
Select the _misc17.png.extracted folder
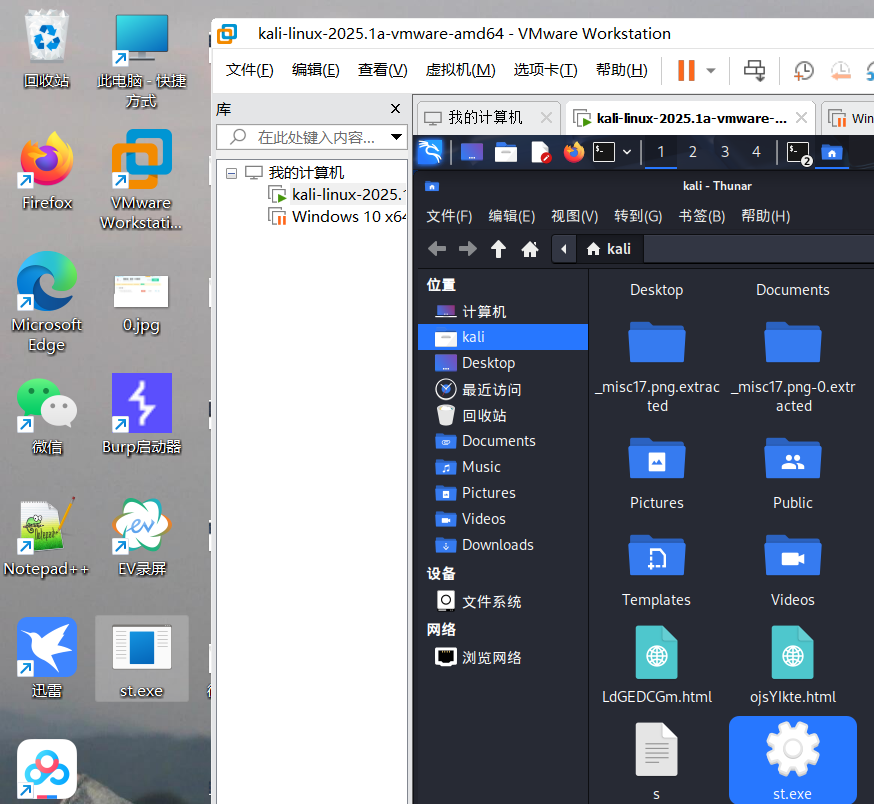pos(657,366)
